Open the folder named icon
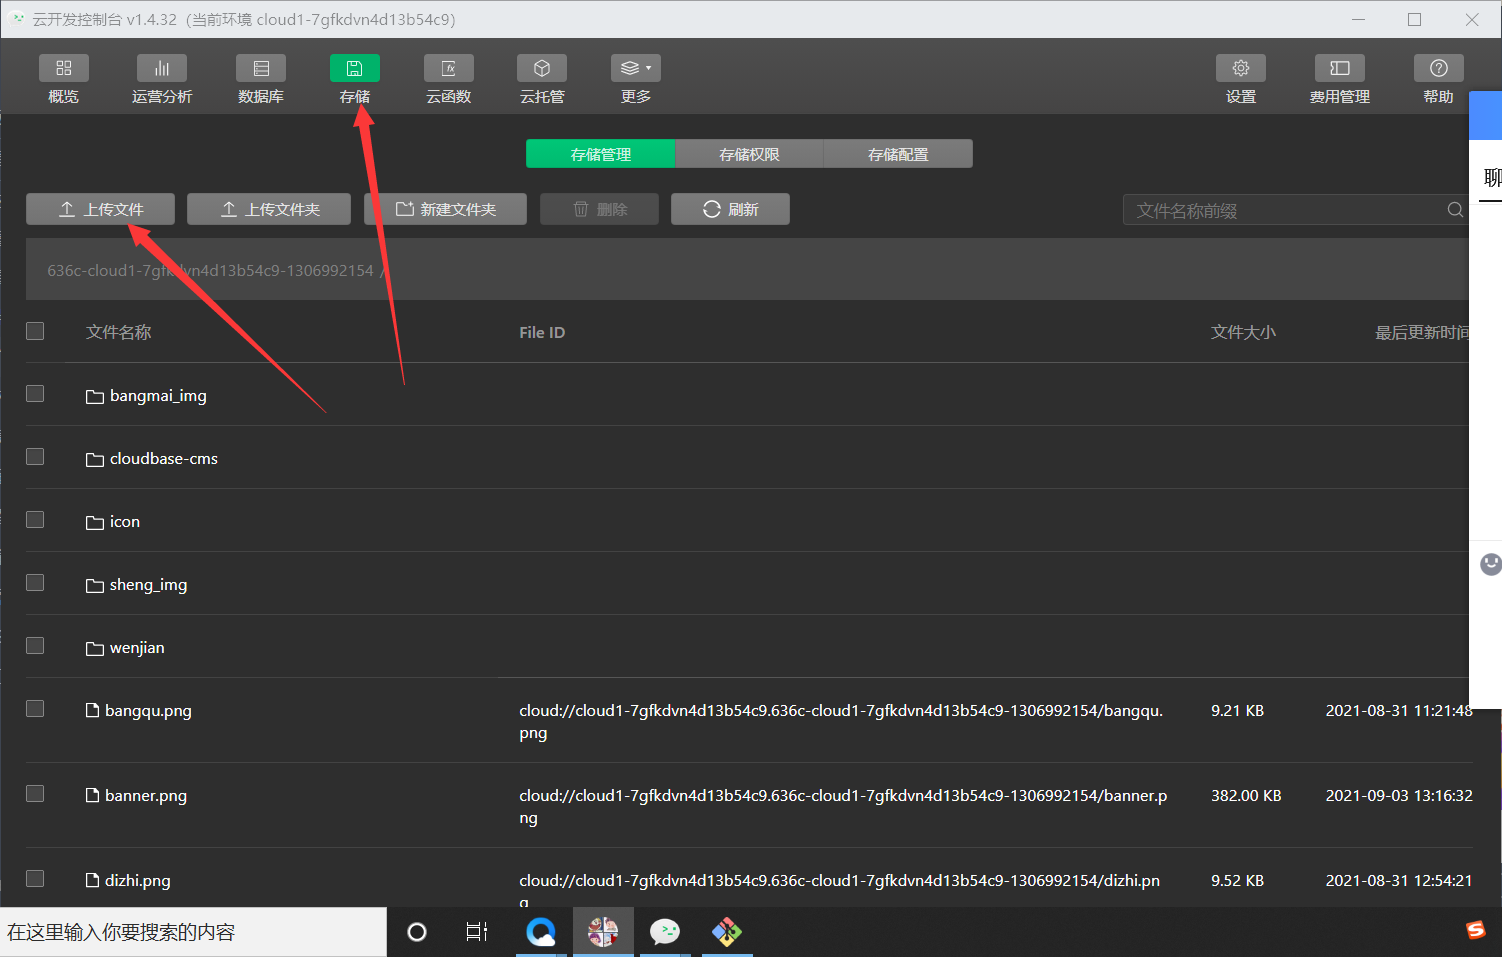Image resolution: width=1502 pixels, height=957 pixels. pos(125,522)
